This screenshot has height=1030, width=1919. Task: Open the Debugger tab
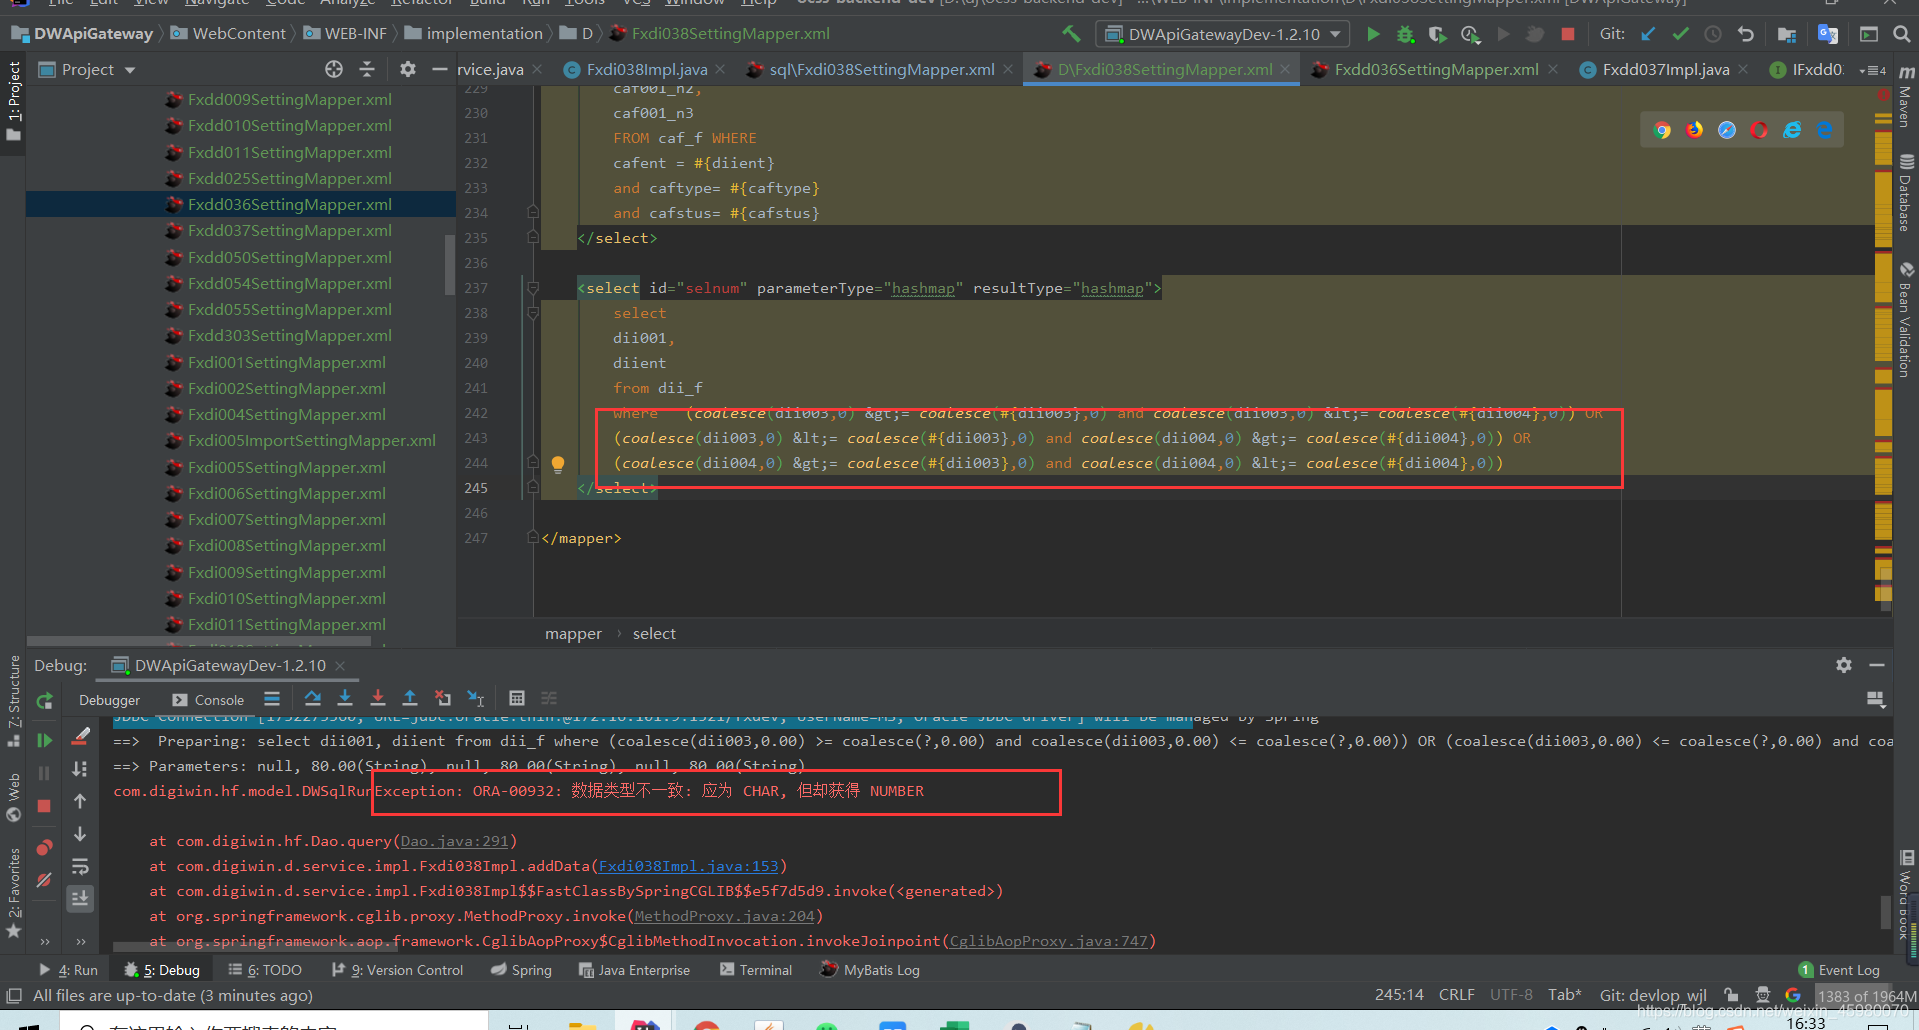[x=109, y=700]
